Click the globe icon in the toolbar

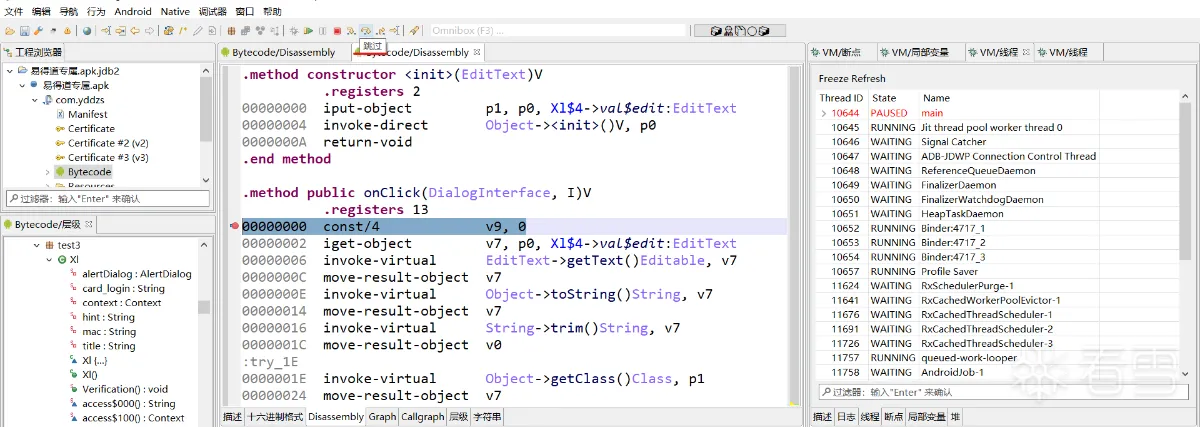87,31
